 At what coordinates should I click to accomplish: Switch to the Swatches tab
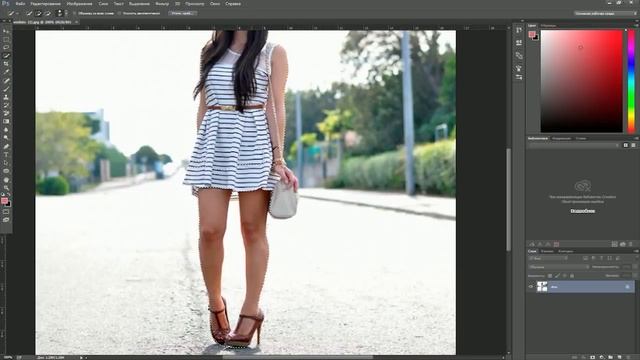549,25
